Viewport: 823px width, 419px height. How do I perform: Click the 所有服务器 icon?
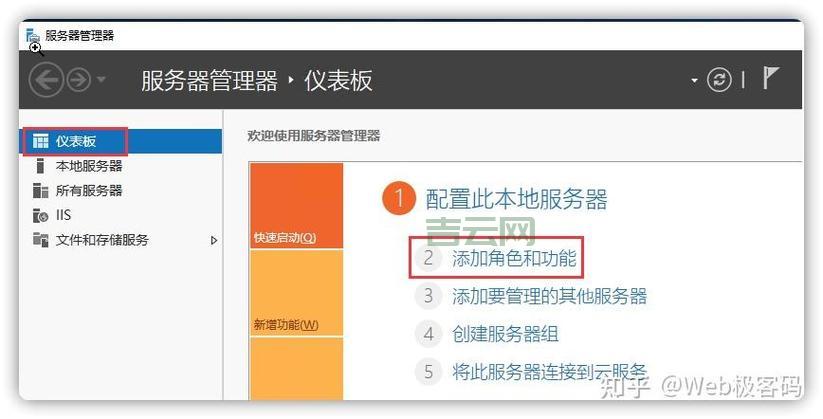(40, 191)
